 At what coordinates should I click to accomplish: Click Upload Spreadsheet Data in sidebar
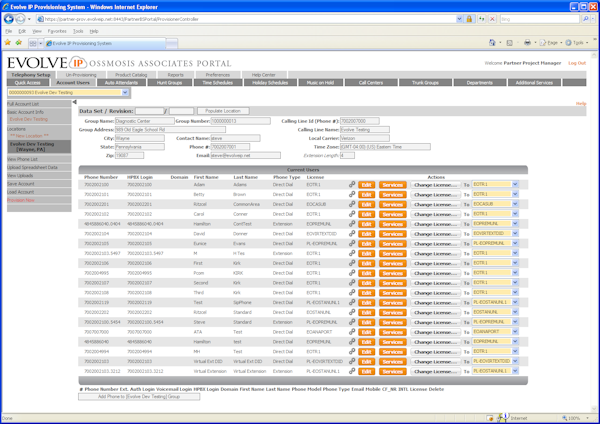click(32, 167)
